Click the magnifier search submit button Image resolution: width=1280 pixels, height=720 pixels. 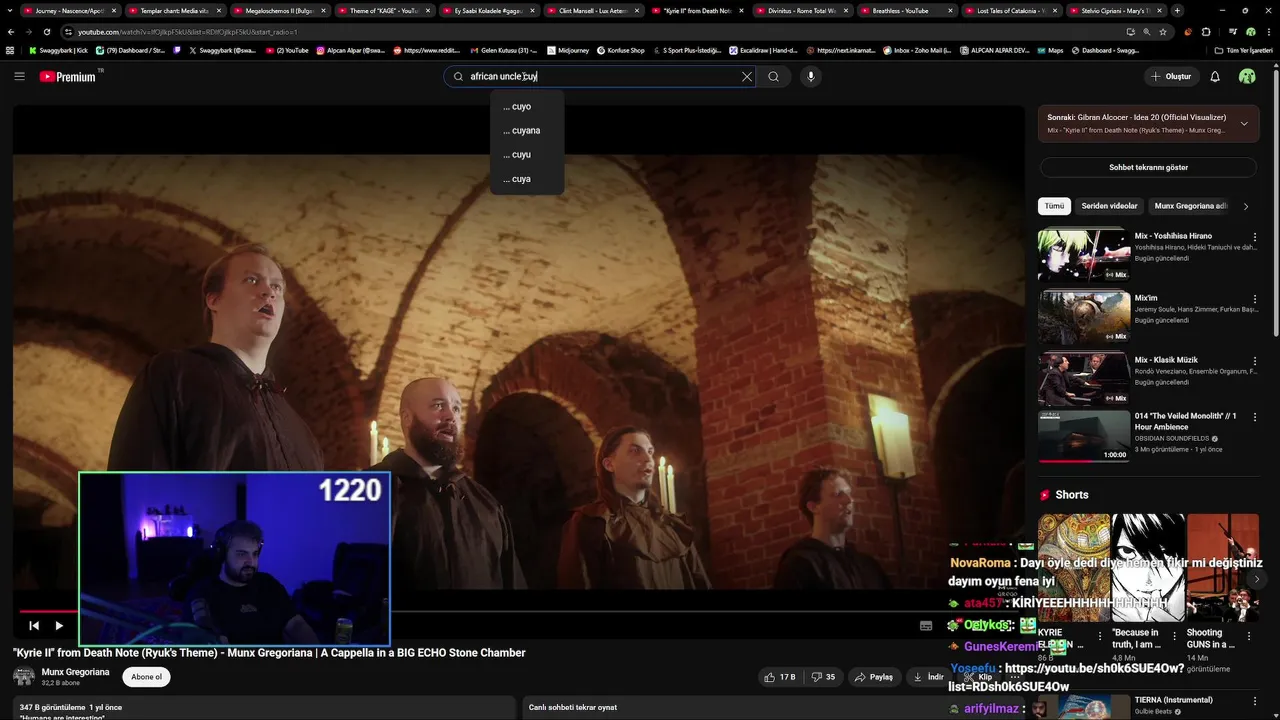[773, 76]
